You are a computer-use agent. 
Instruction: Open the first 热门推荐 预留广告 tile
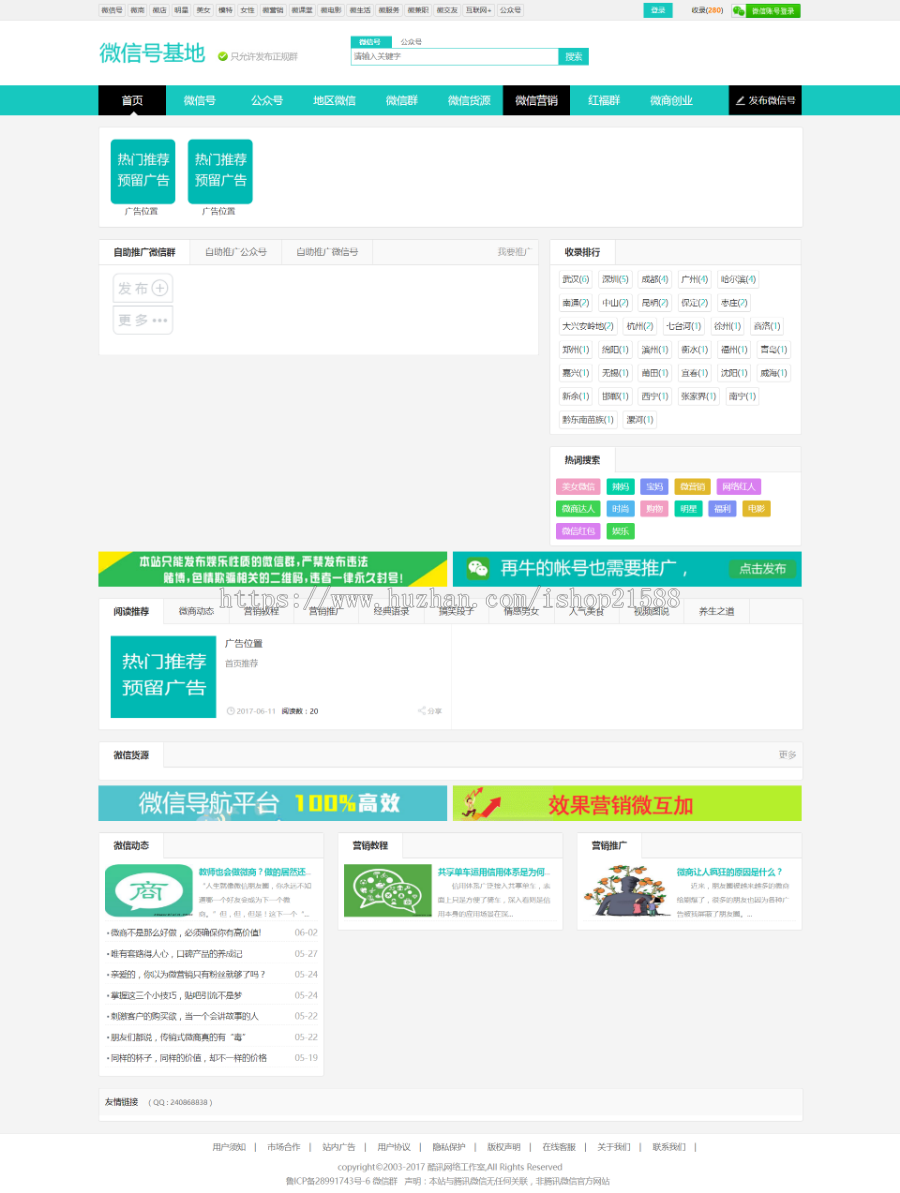coord(143,171)
